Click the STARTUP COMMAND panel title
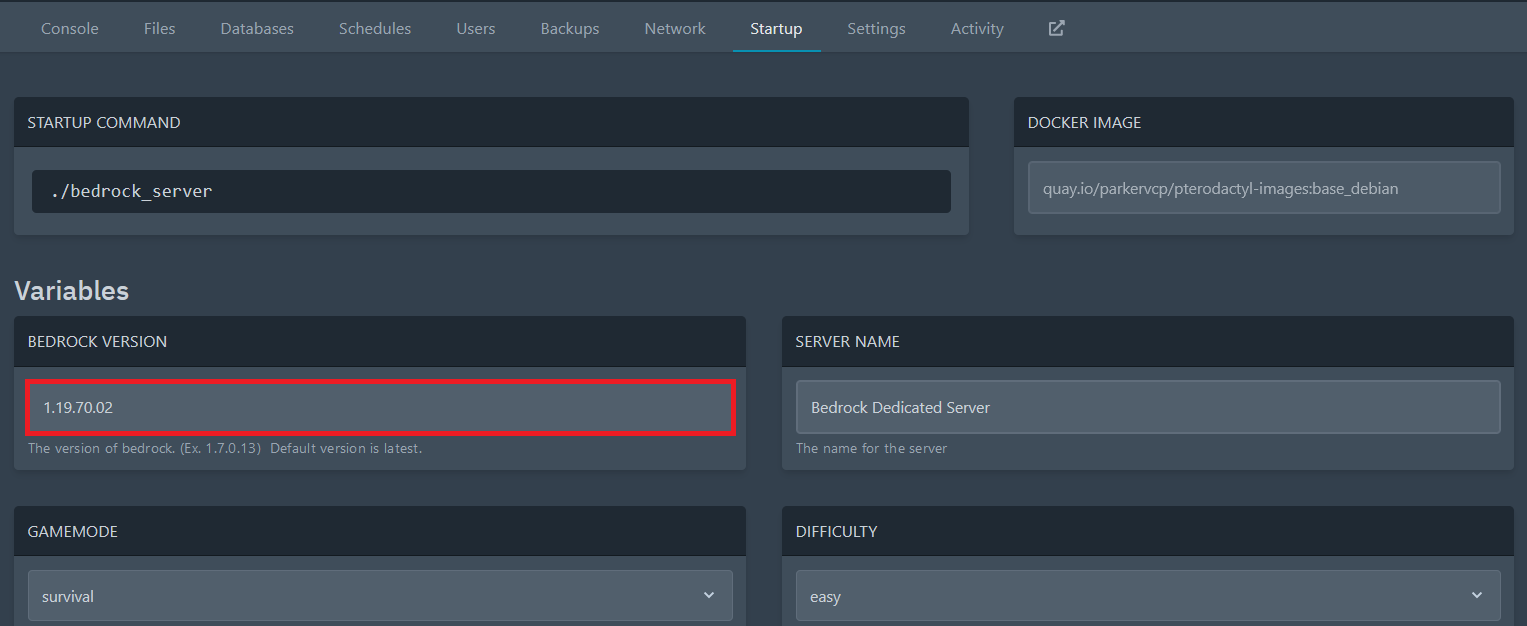1527x626 pixels. [x=104, y=123]
